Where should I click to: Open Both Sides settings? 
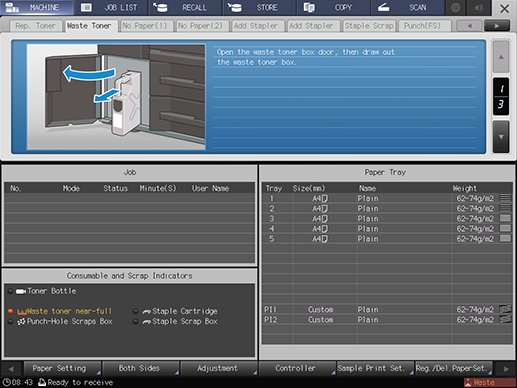[x=140, y=368]
